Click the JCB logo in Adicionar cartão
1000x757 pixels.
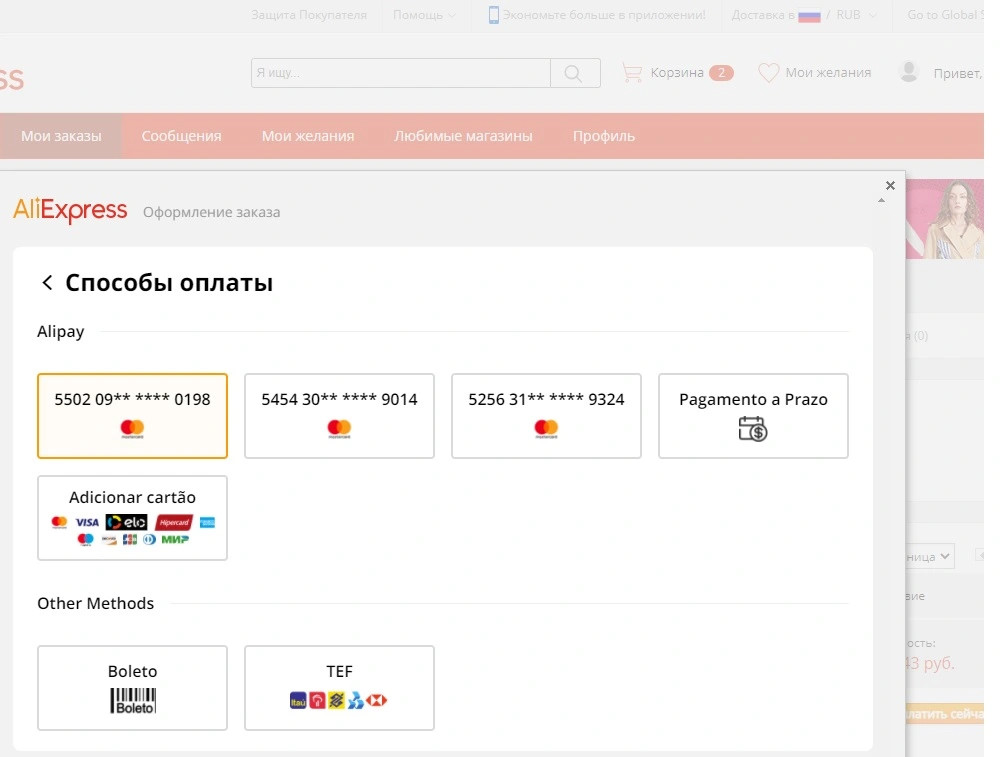pyautogui.click(x=129, y=540)
